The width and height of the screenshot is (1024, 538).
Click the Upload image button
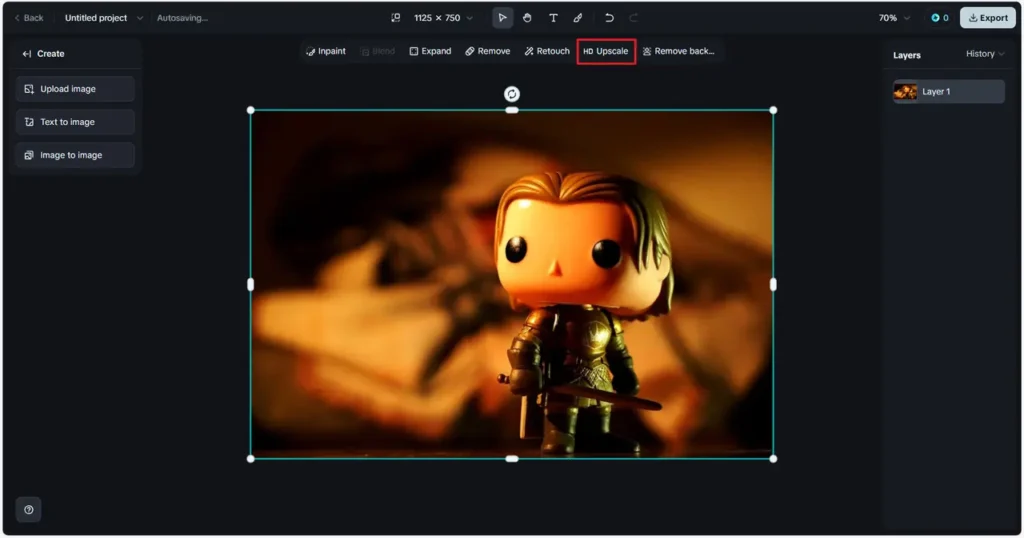click(75, 89)
